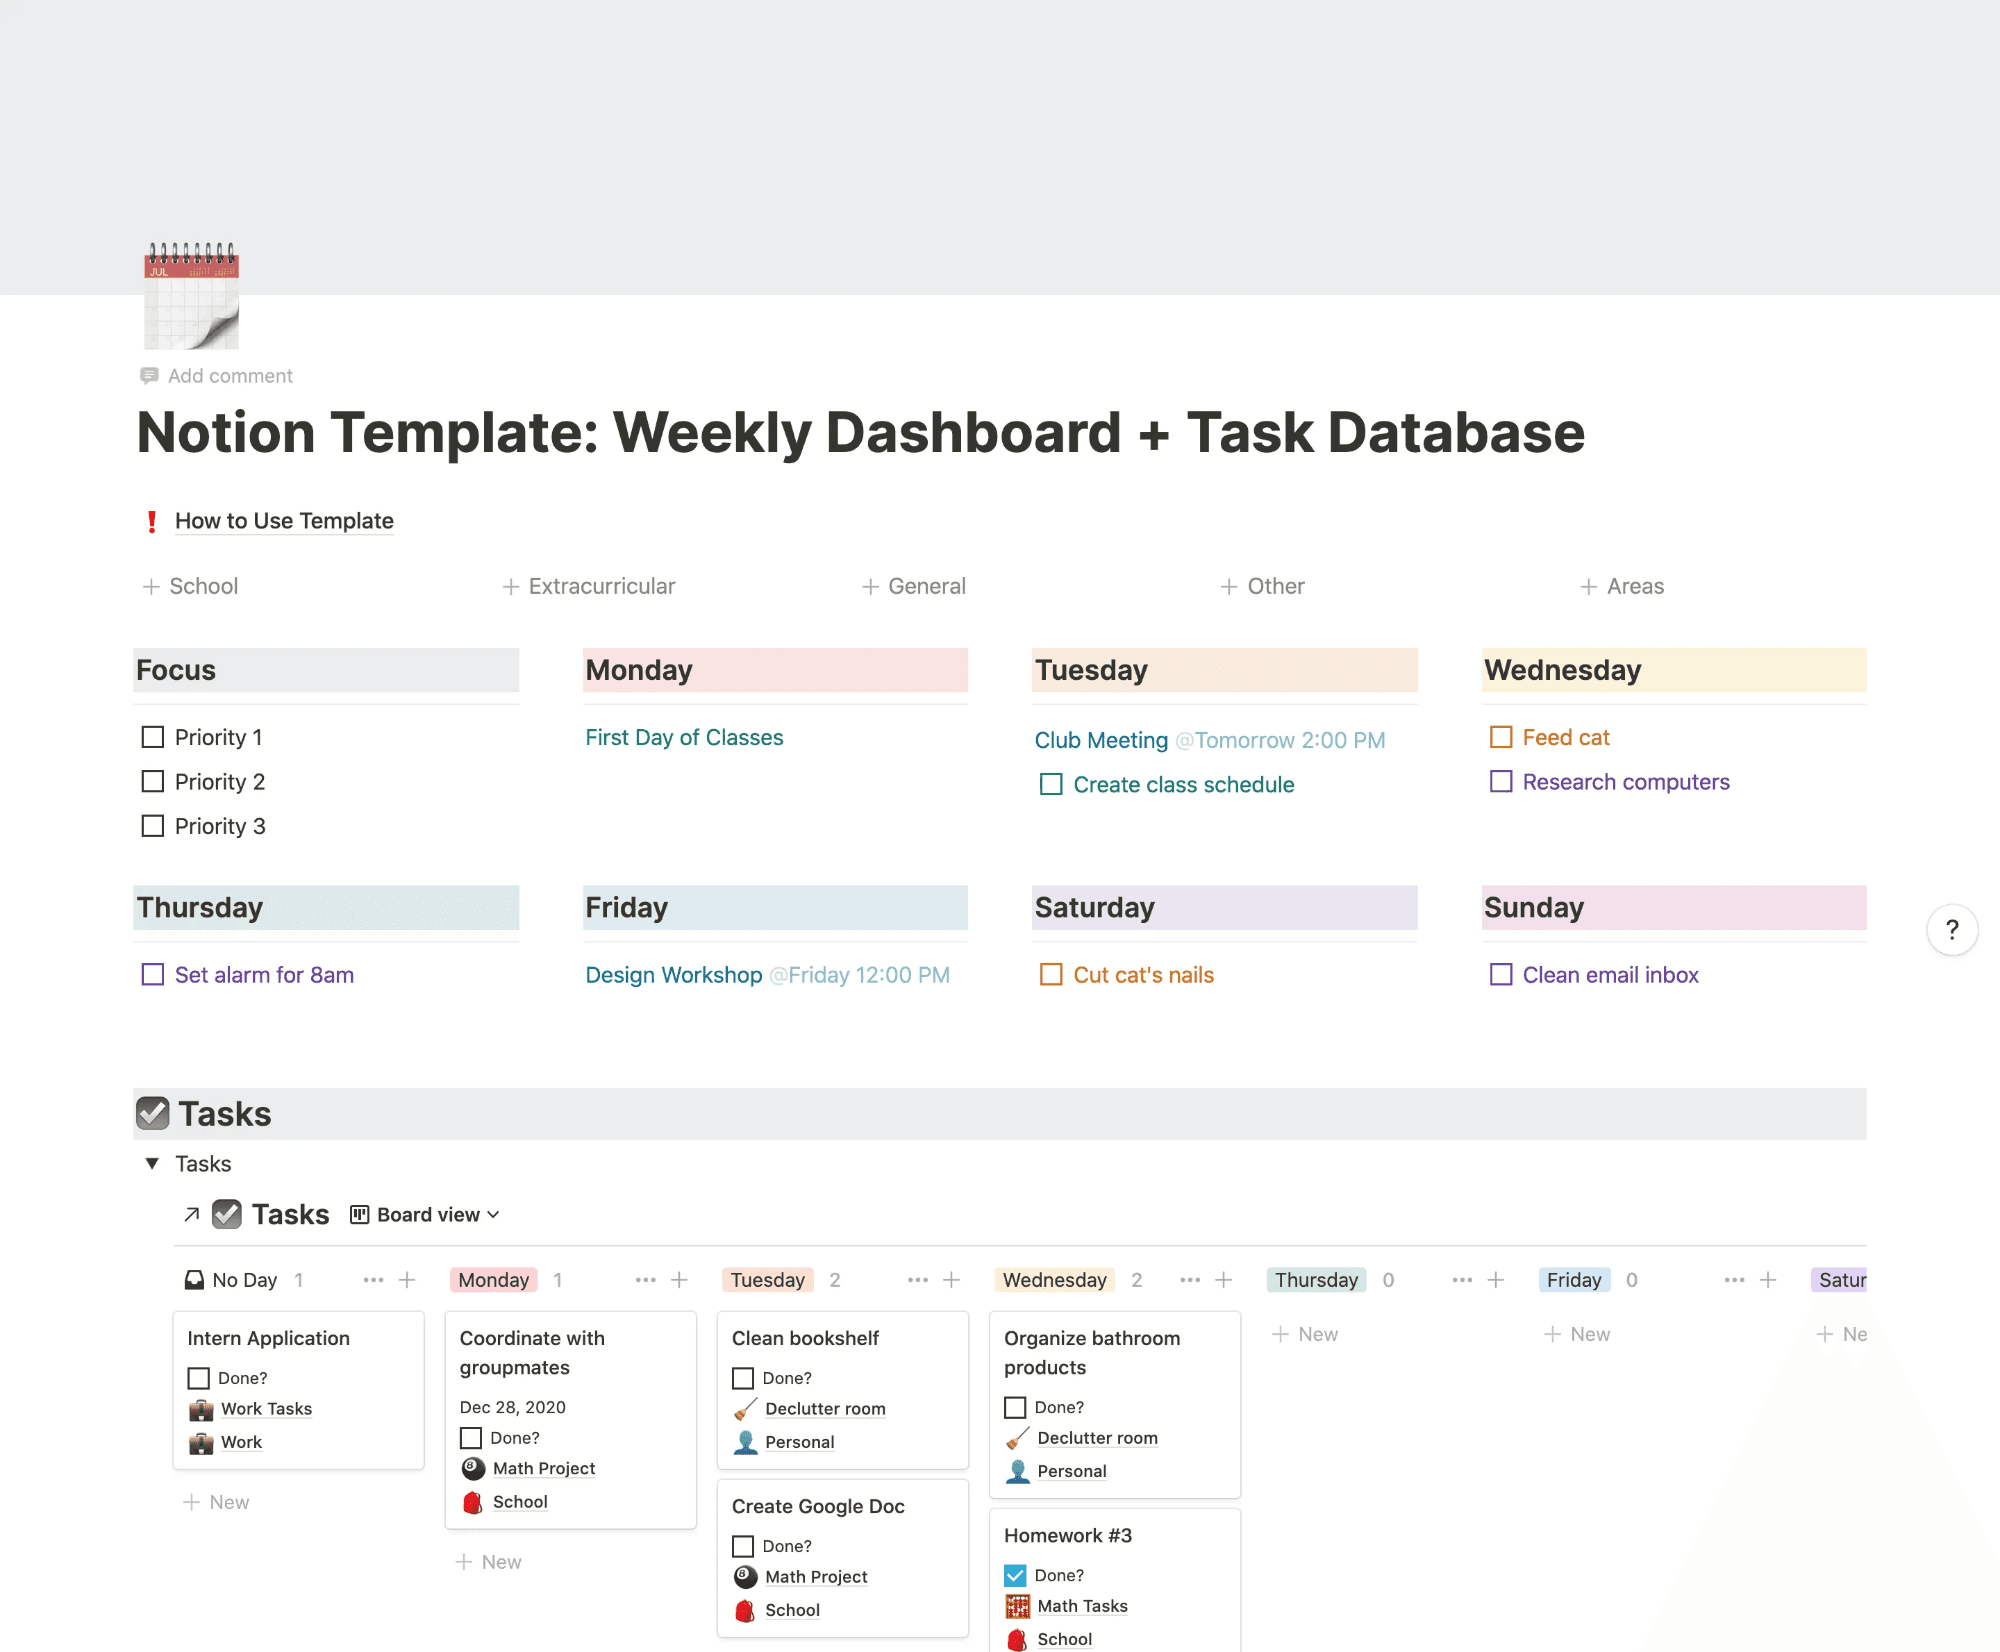Click the plus icon beside School template button
2000x1652 pixels.
151,587
